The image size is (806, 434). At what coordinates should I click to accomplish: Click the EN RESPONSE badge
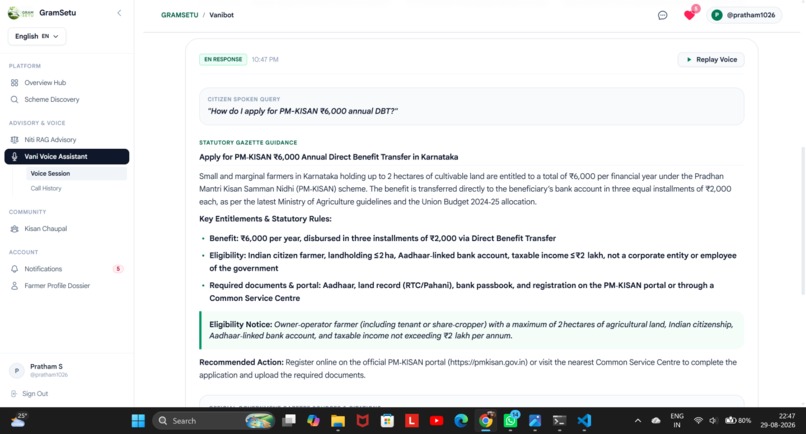coord(223,59)
